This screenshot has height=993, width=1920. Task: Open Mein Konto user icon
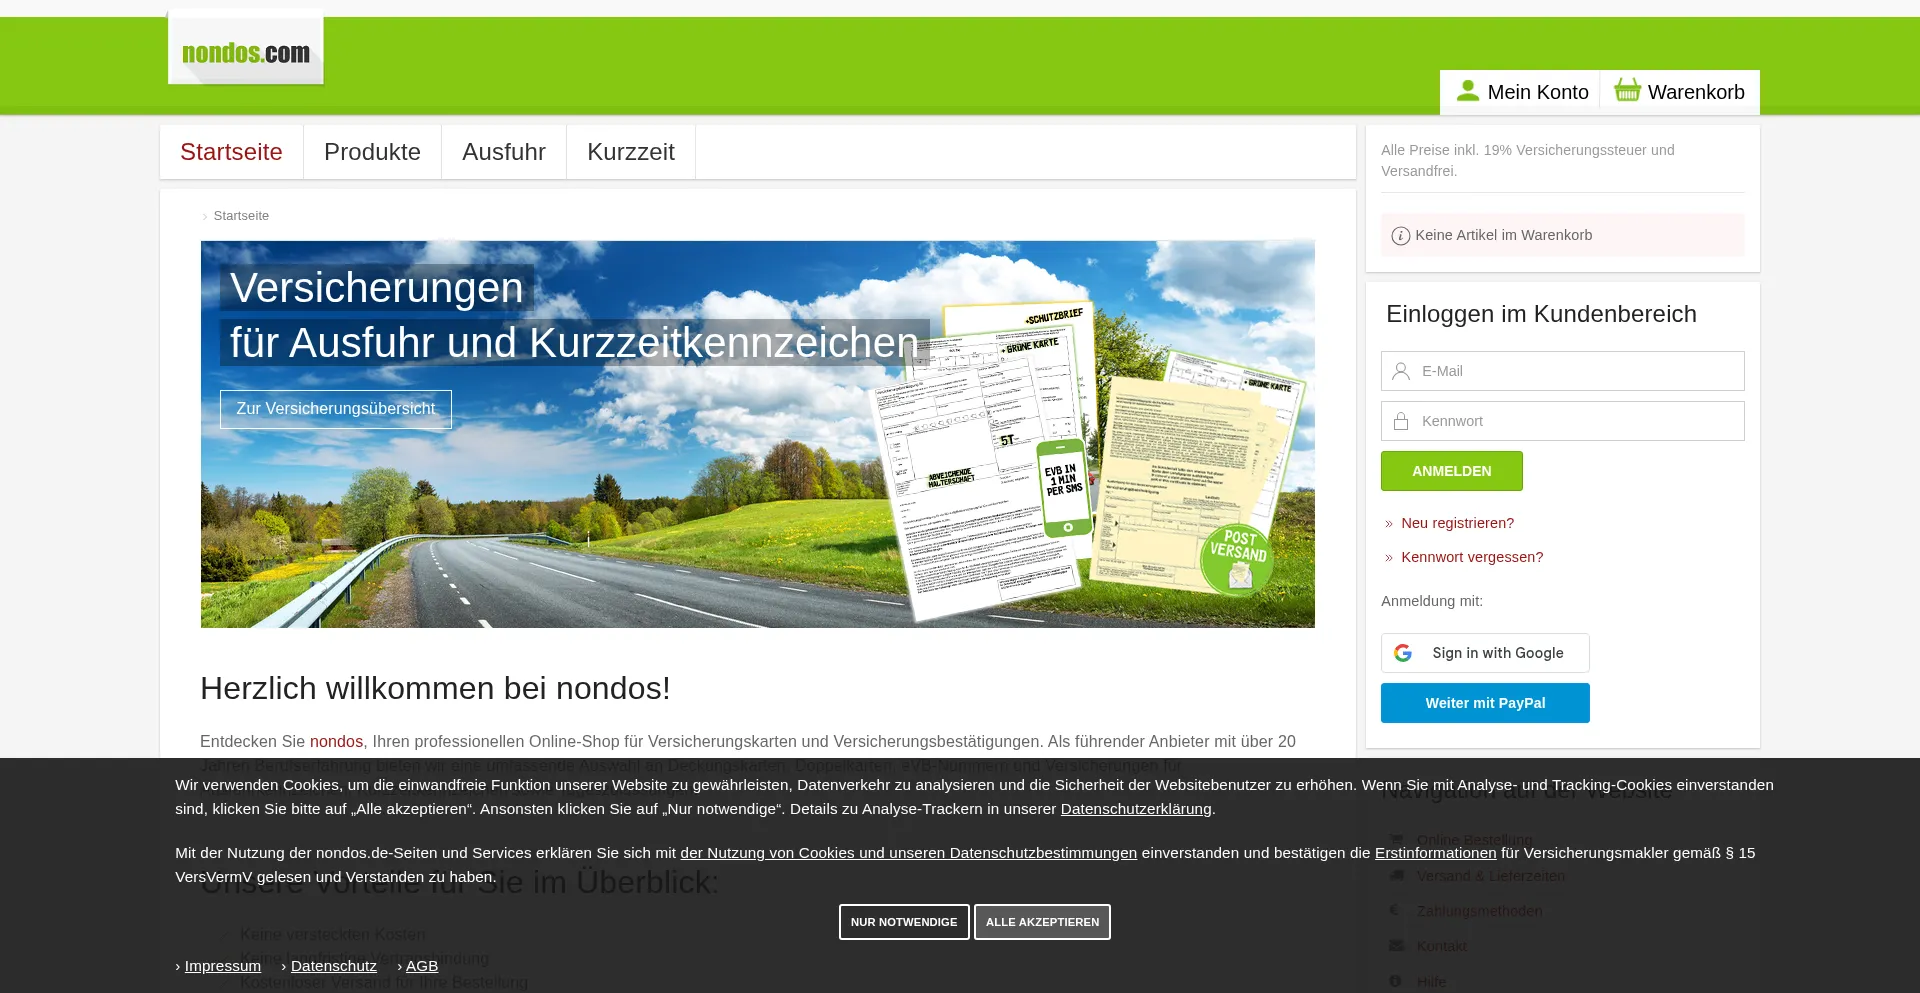(x=1467, y=91)
